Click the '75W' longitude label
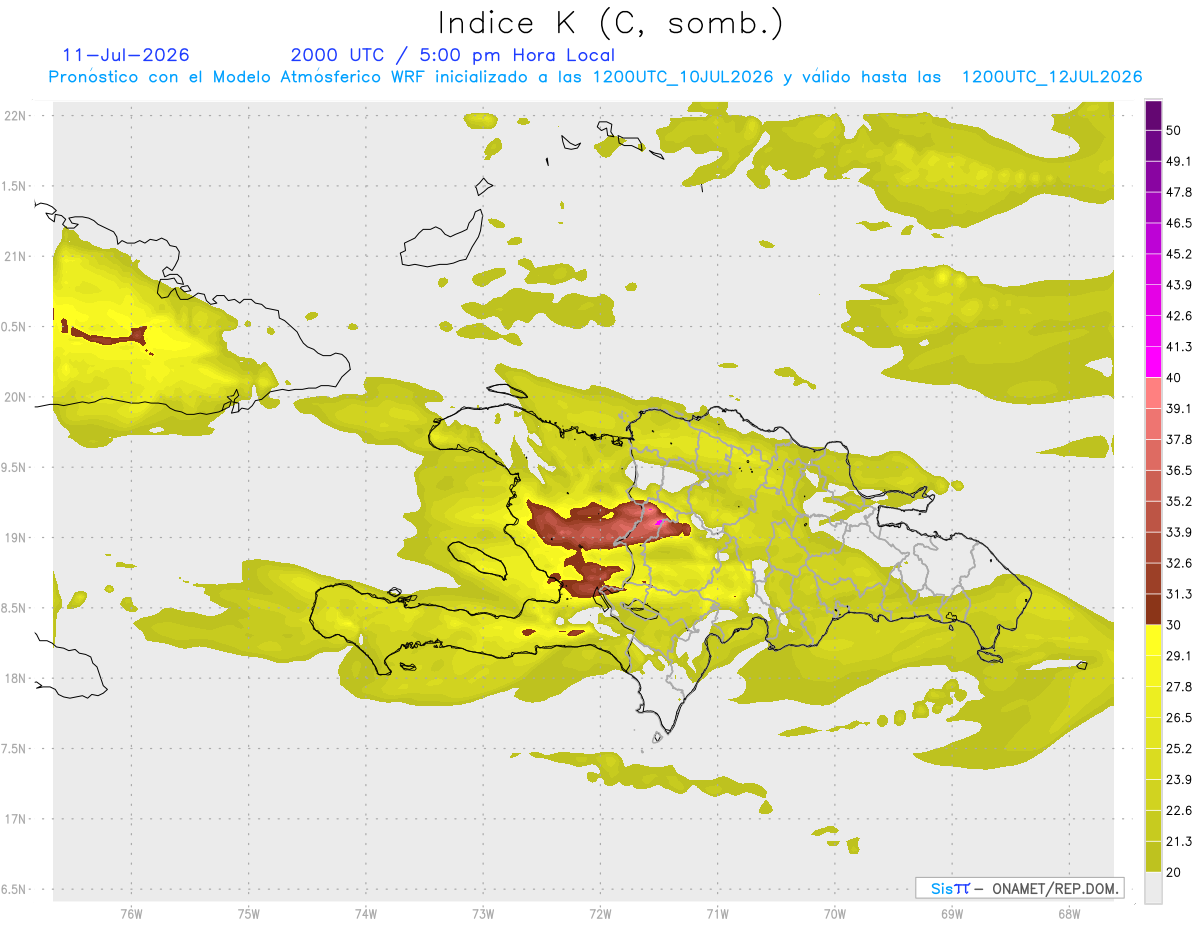 tap(248, 914)
